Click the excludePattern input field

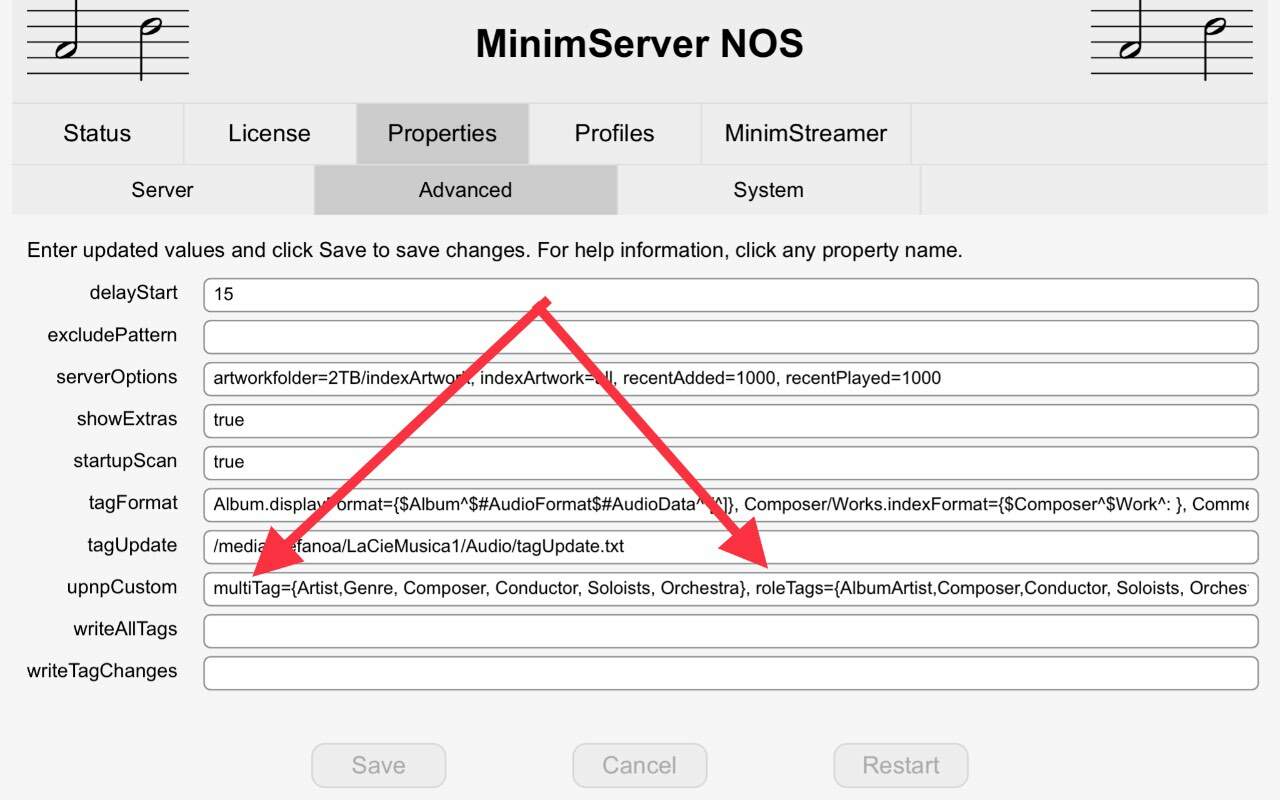click(x=730, y=337)
